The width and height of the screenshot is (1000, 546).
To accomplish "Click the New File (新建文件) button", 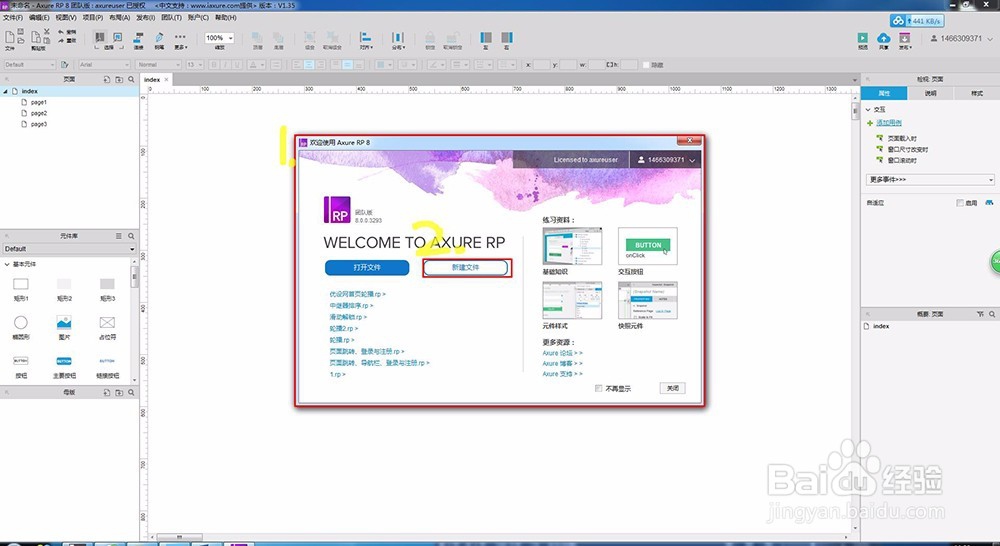I will tap(466, 268).
